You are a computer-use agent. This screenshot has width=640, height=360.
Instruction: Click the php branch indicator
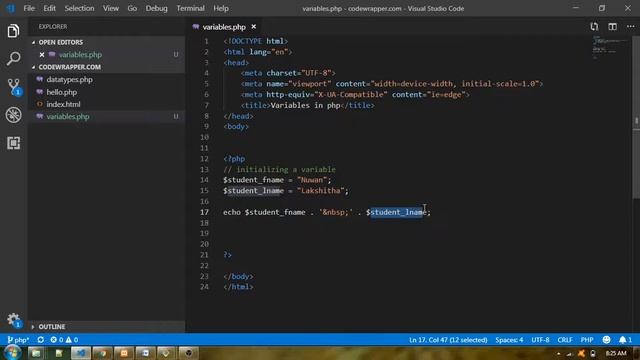pyautogui.click(x=18, y=340)
